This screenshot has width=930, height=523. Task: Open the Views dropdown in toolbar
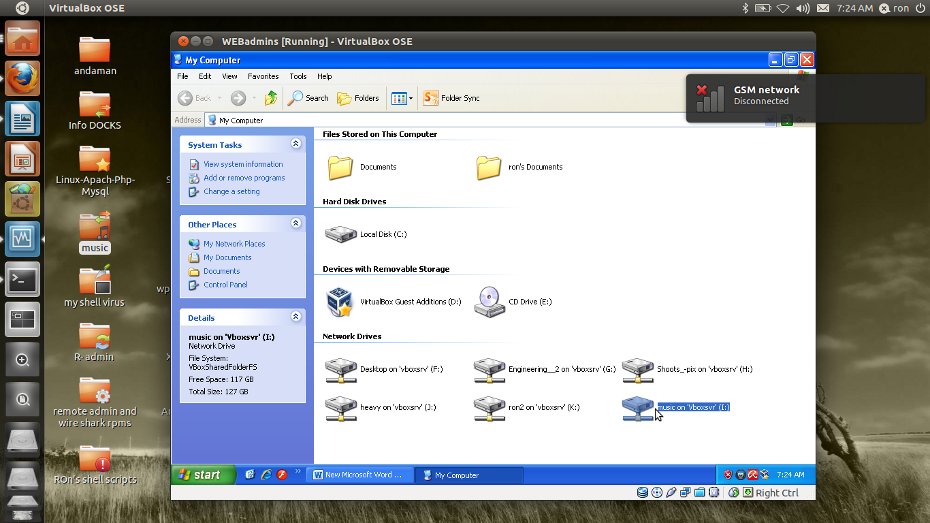coord(401,98)
